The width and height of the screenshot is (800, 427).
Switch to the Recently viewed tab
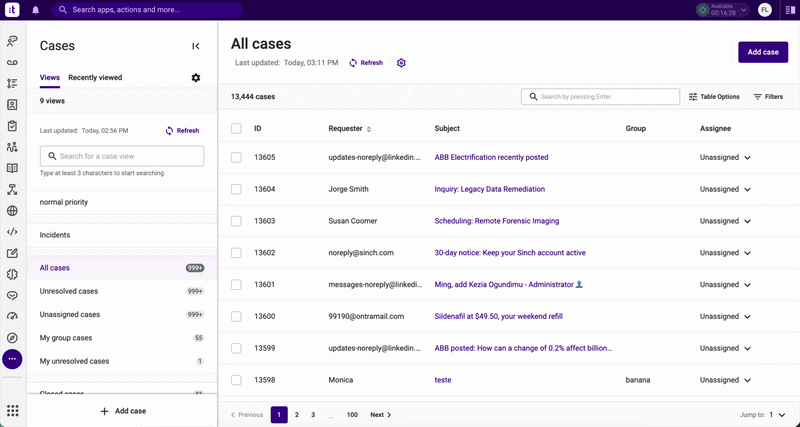point(95,78)
